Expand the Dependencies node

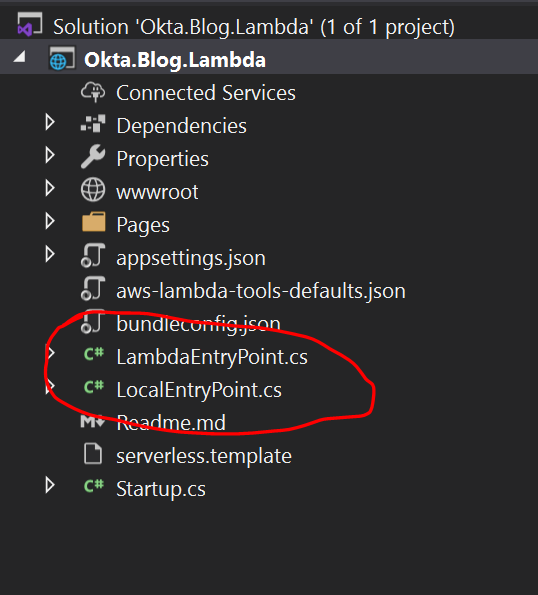click(x=50, y=122)
